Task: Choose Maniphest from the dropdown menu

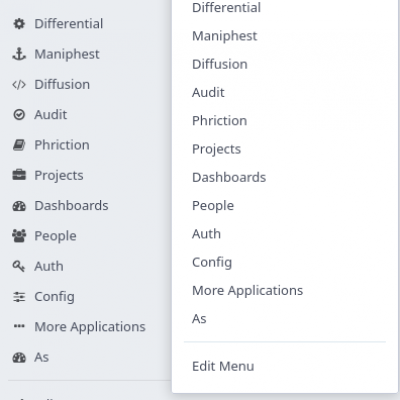Action: point(224,36)
